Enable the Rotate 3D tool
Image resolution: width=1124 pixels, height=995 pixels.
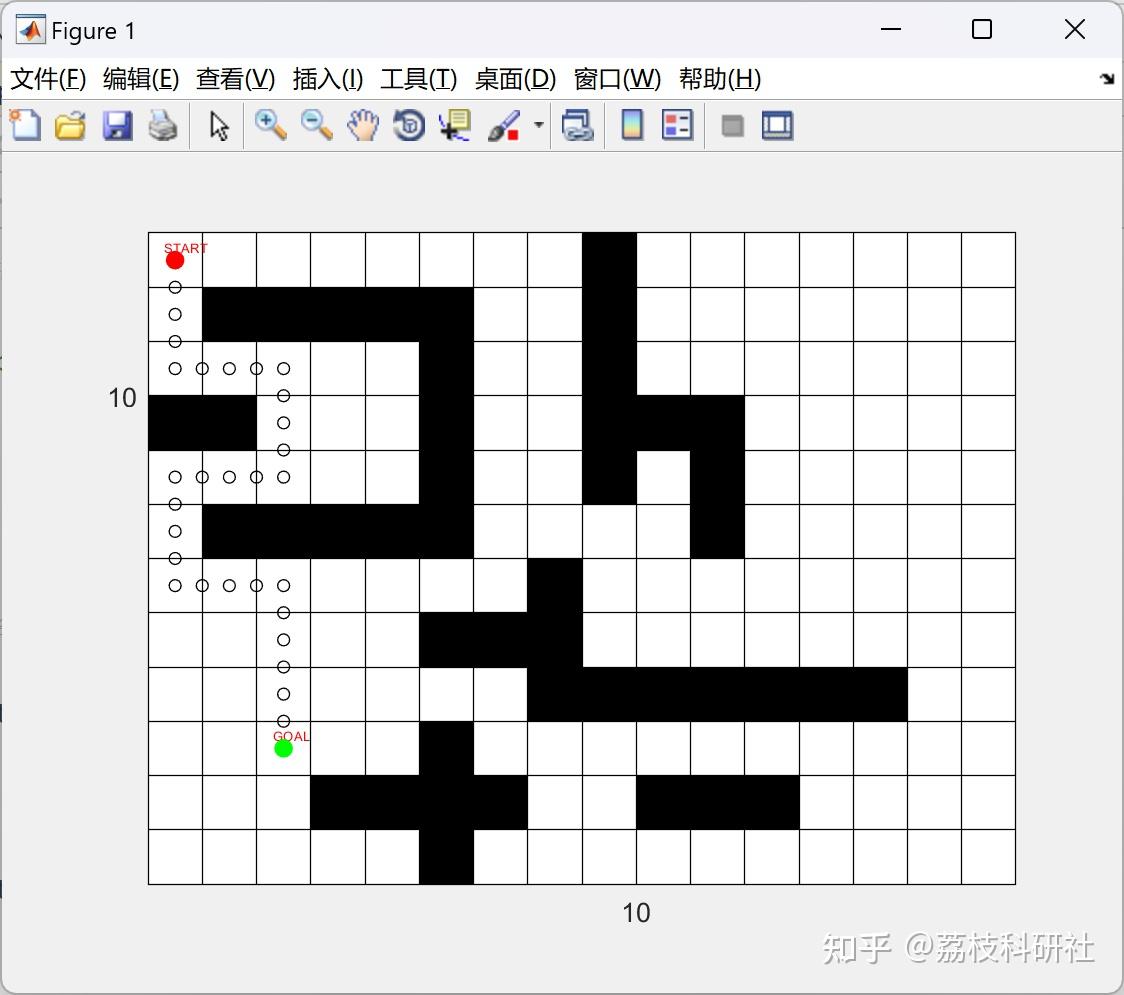[x=408, y=125]
